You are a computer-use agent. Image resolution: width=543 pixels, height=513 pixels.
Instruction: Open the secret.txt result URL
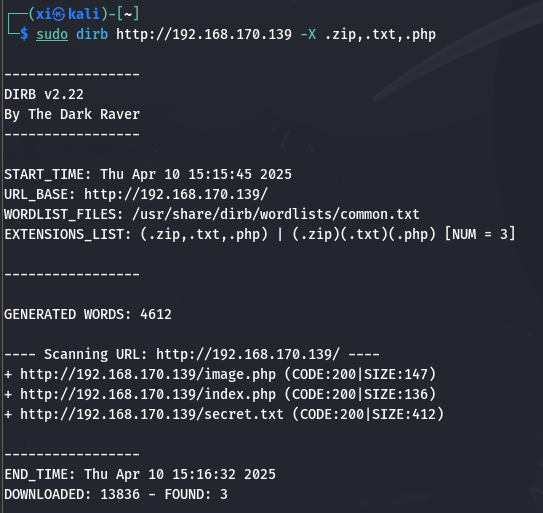pyautogui.click(x=152, y=414)
